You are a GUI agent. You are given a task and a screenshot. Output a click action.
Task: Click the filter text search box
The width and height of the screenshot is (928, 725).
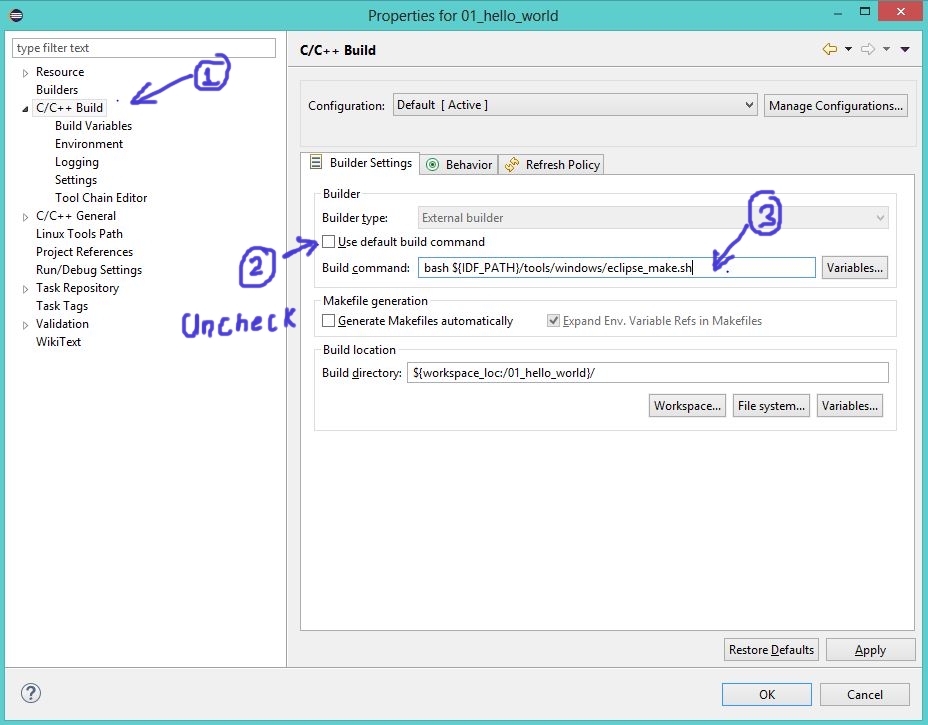point(144,48)
